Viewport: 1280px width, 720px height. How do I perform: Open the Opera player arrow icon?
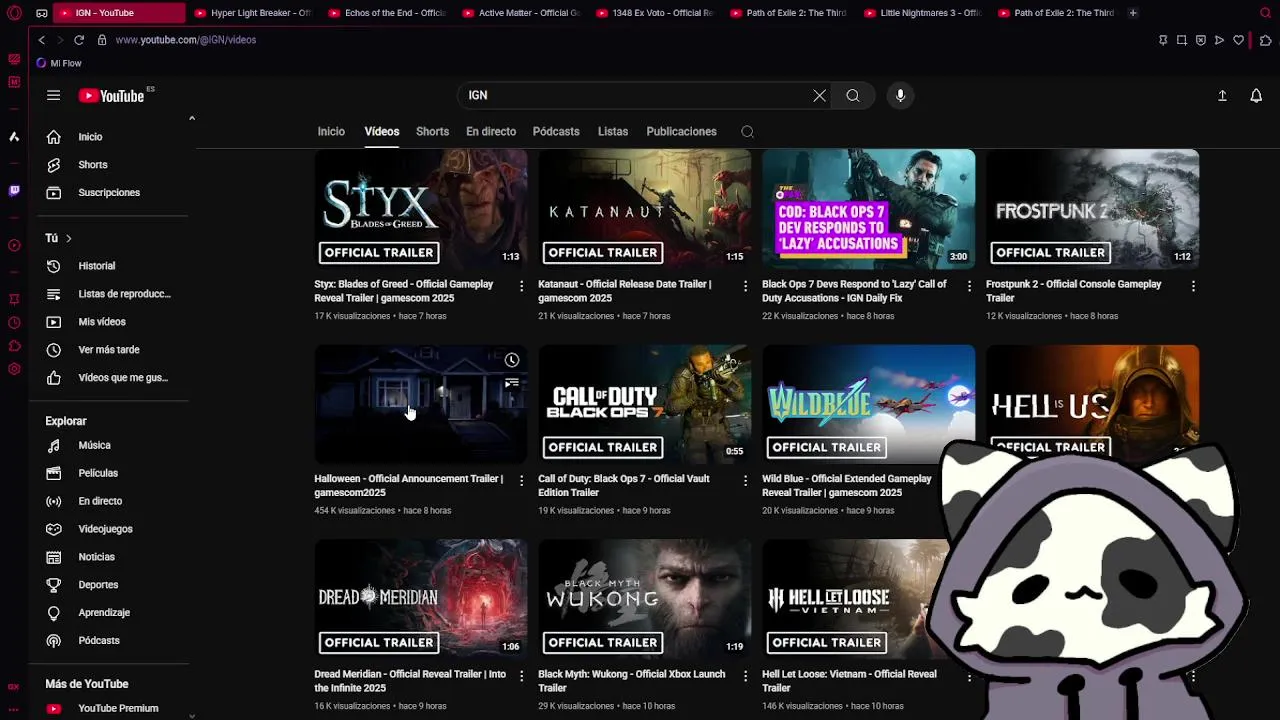[1219, 40]
